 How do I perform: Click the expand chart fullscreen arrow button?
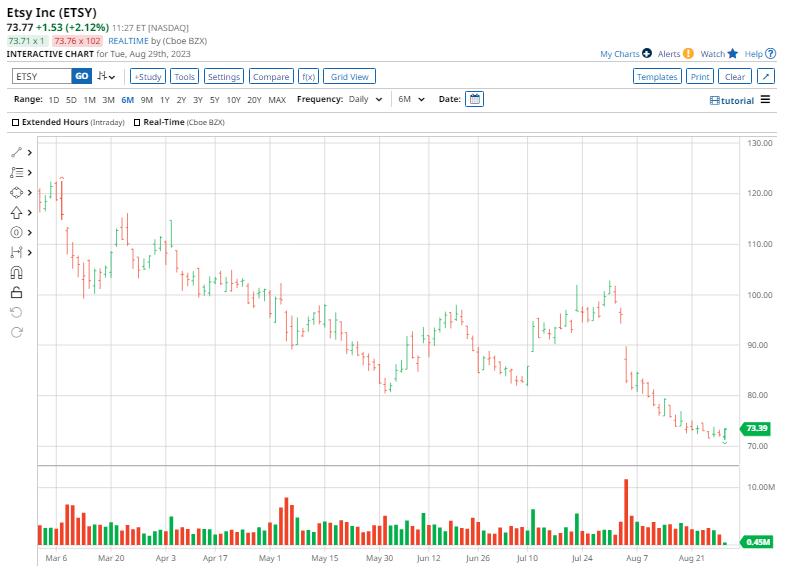[x=766, y=76]
